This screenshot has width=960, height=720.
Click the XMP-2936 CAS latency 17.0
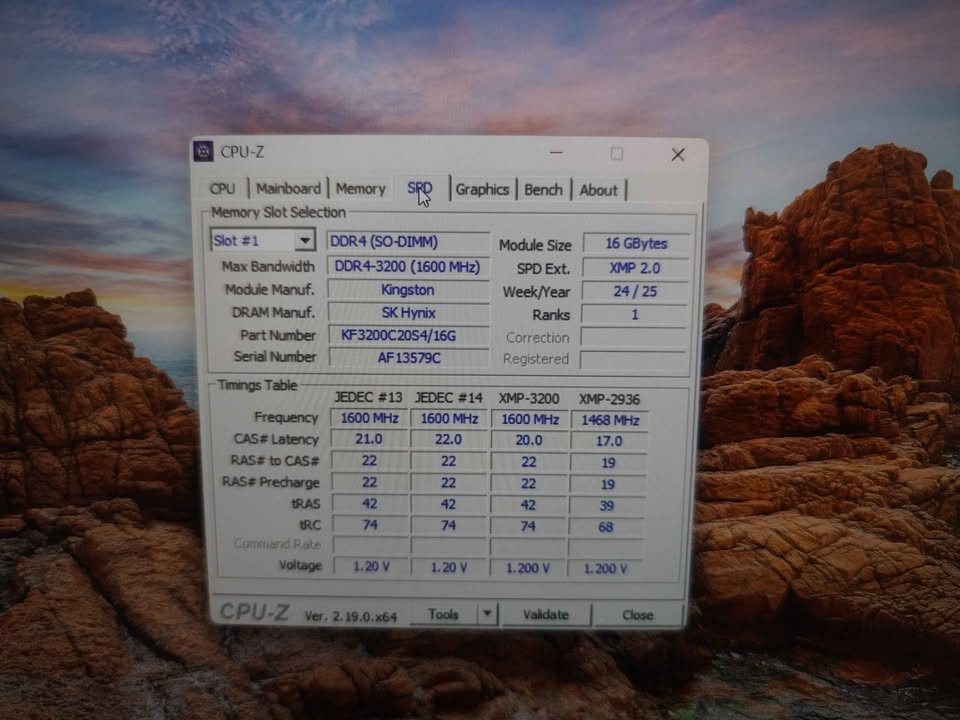click(609, 441)
